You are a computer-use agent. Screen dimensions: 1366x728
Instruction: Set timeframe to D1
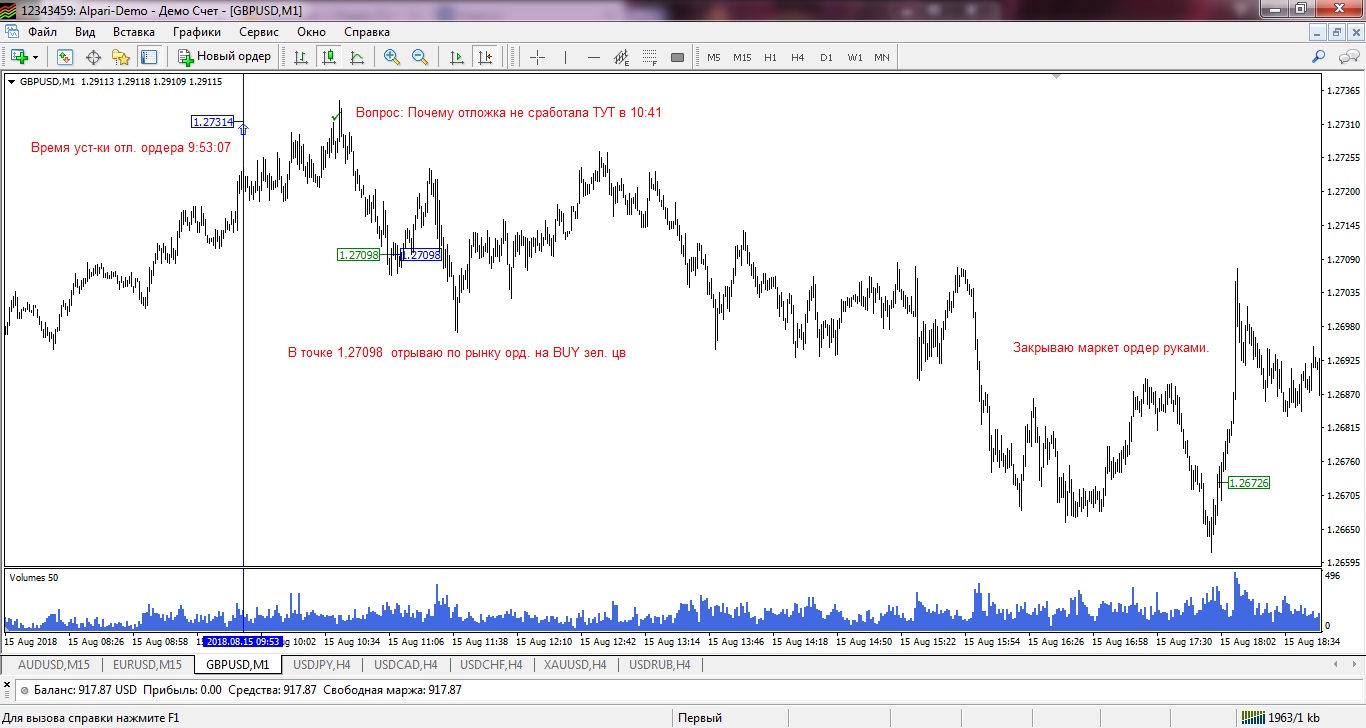[826, 57]
